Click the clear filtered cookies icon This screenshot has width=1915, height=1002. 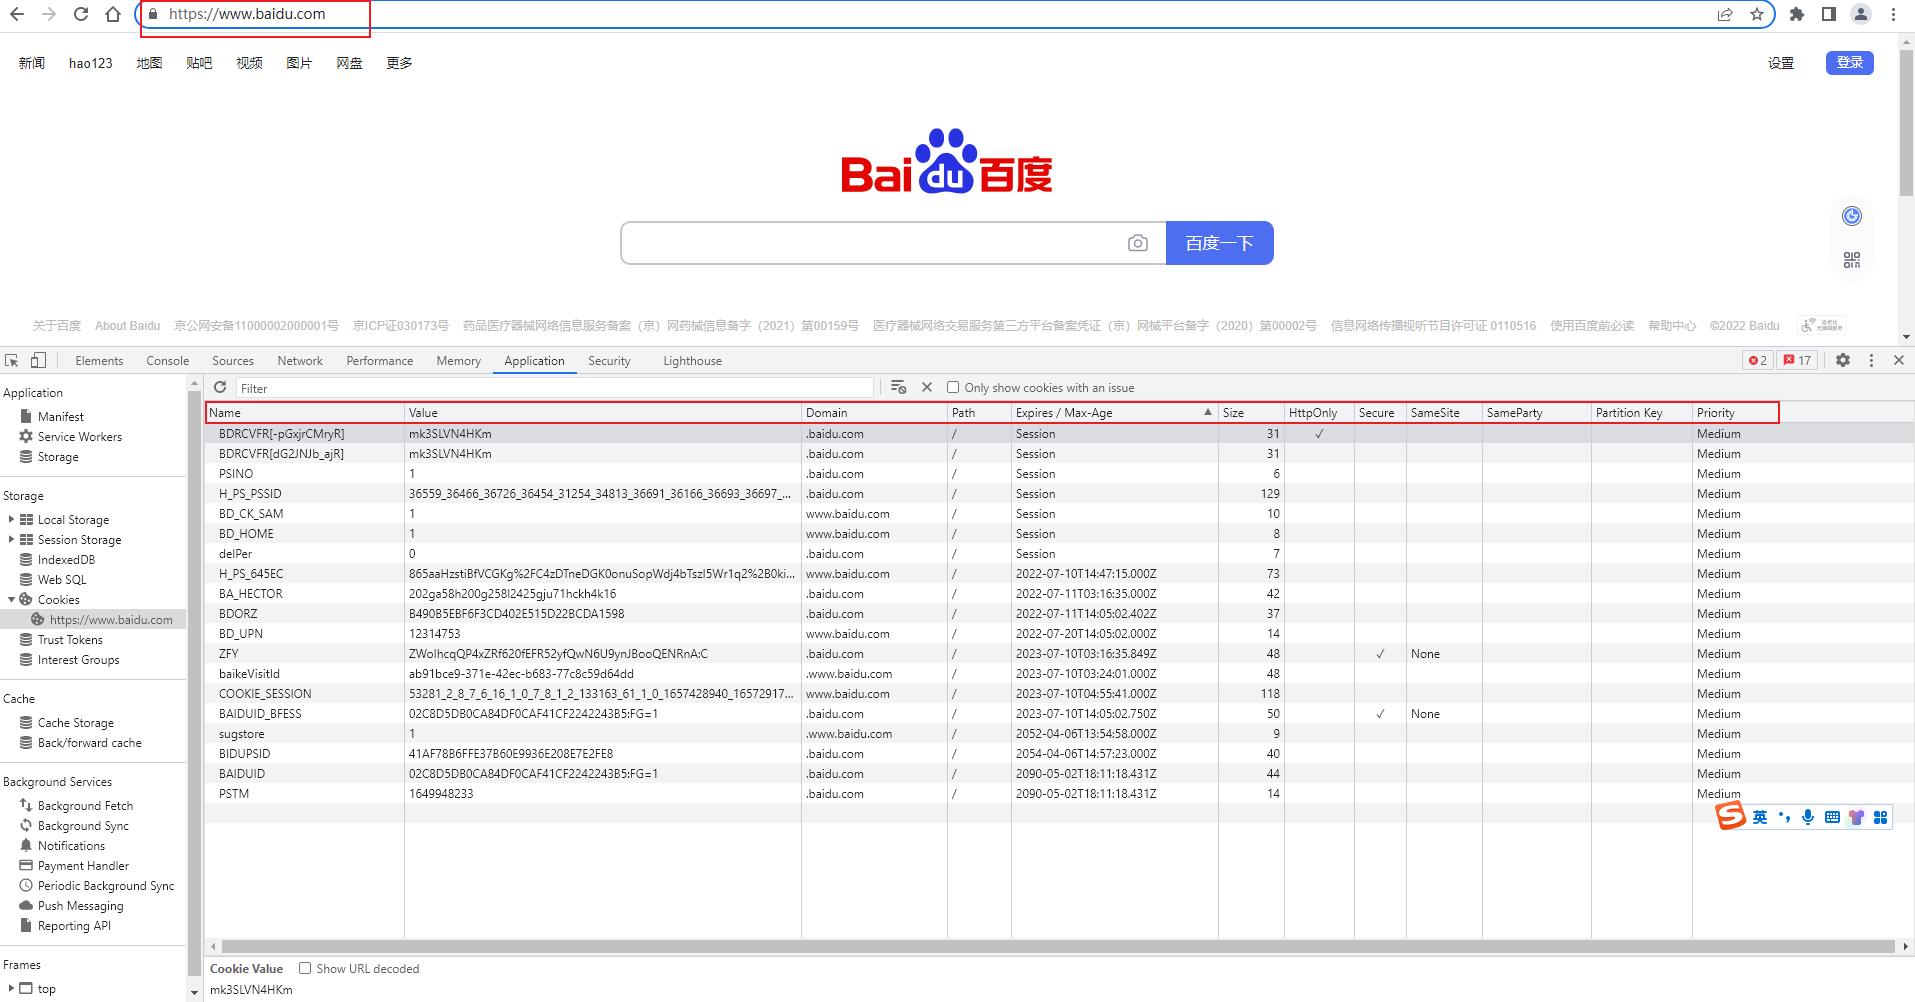pos(898,388)
